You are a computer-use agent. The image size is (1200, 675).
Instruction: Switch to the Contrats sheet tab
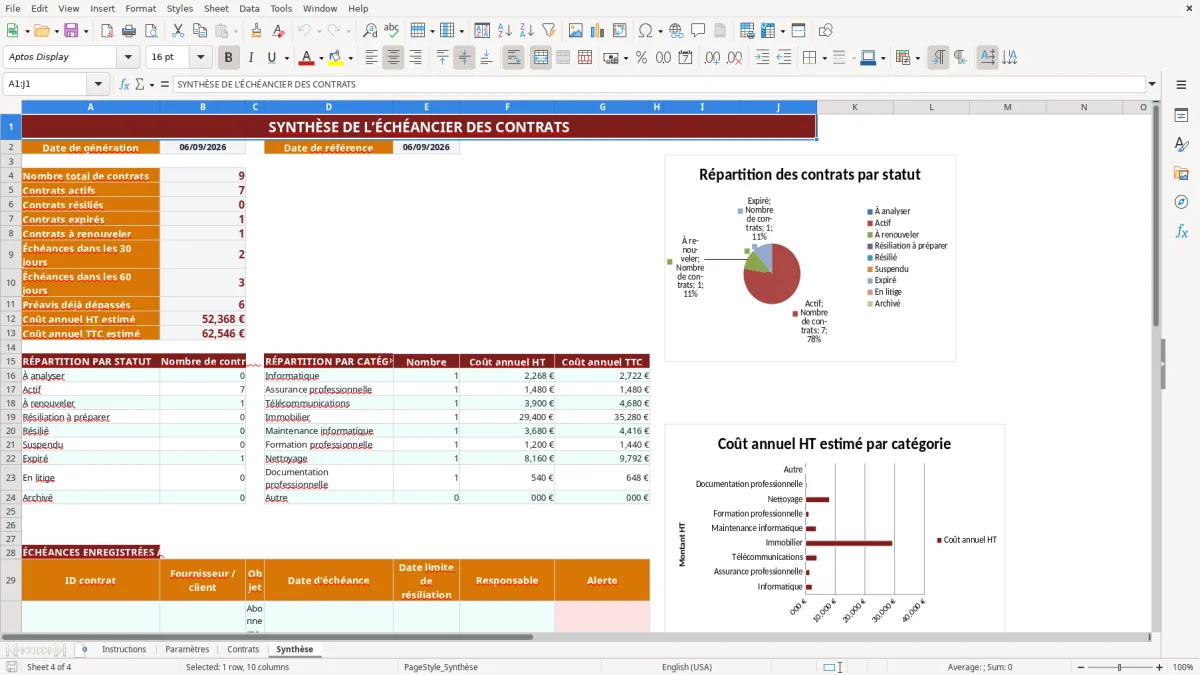[243, 649]
